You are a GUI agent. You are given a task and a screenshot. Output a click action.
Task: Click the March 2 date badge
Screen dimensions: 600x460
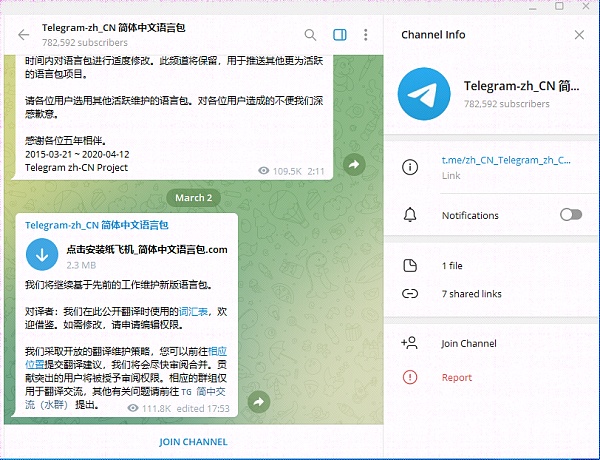(x=194, y=198)
